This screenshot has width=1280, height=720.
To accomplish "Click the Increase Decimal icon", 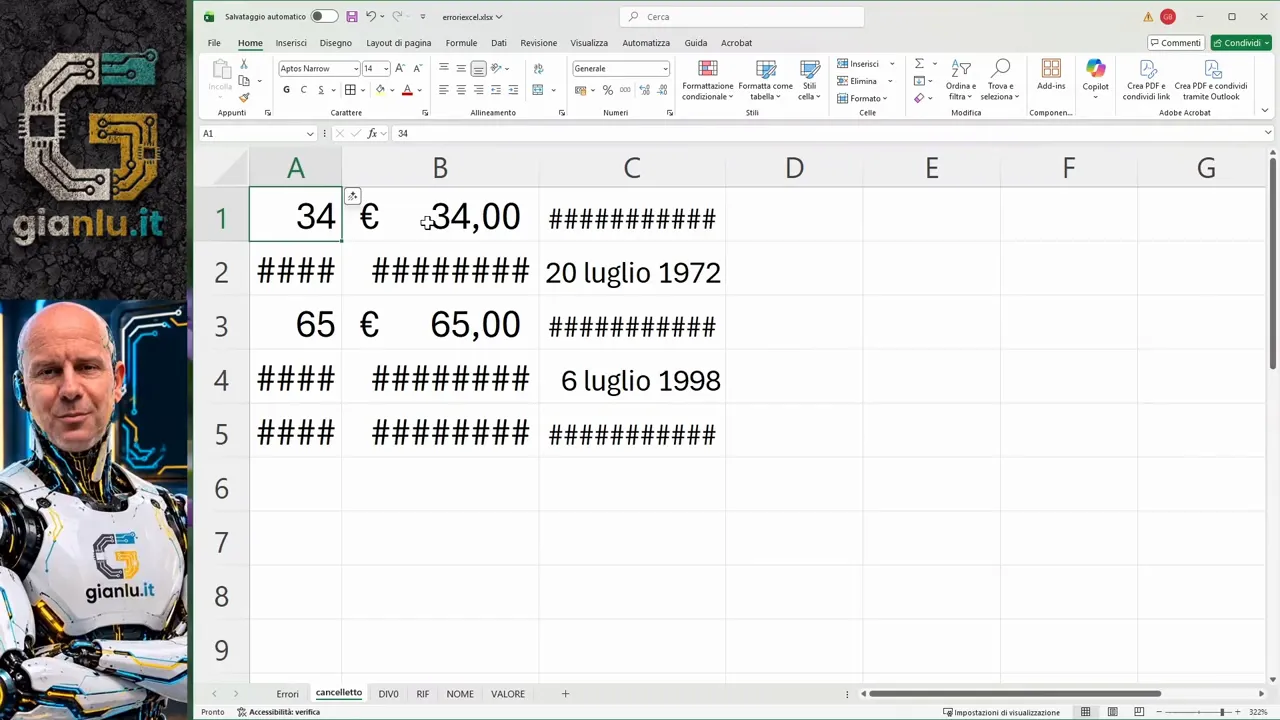I will coord(643,90).
